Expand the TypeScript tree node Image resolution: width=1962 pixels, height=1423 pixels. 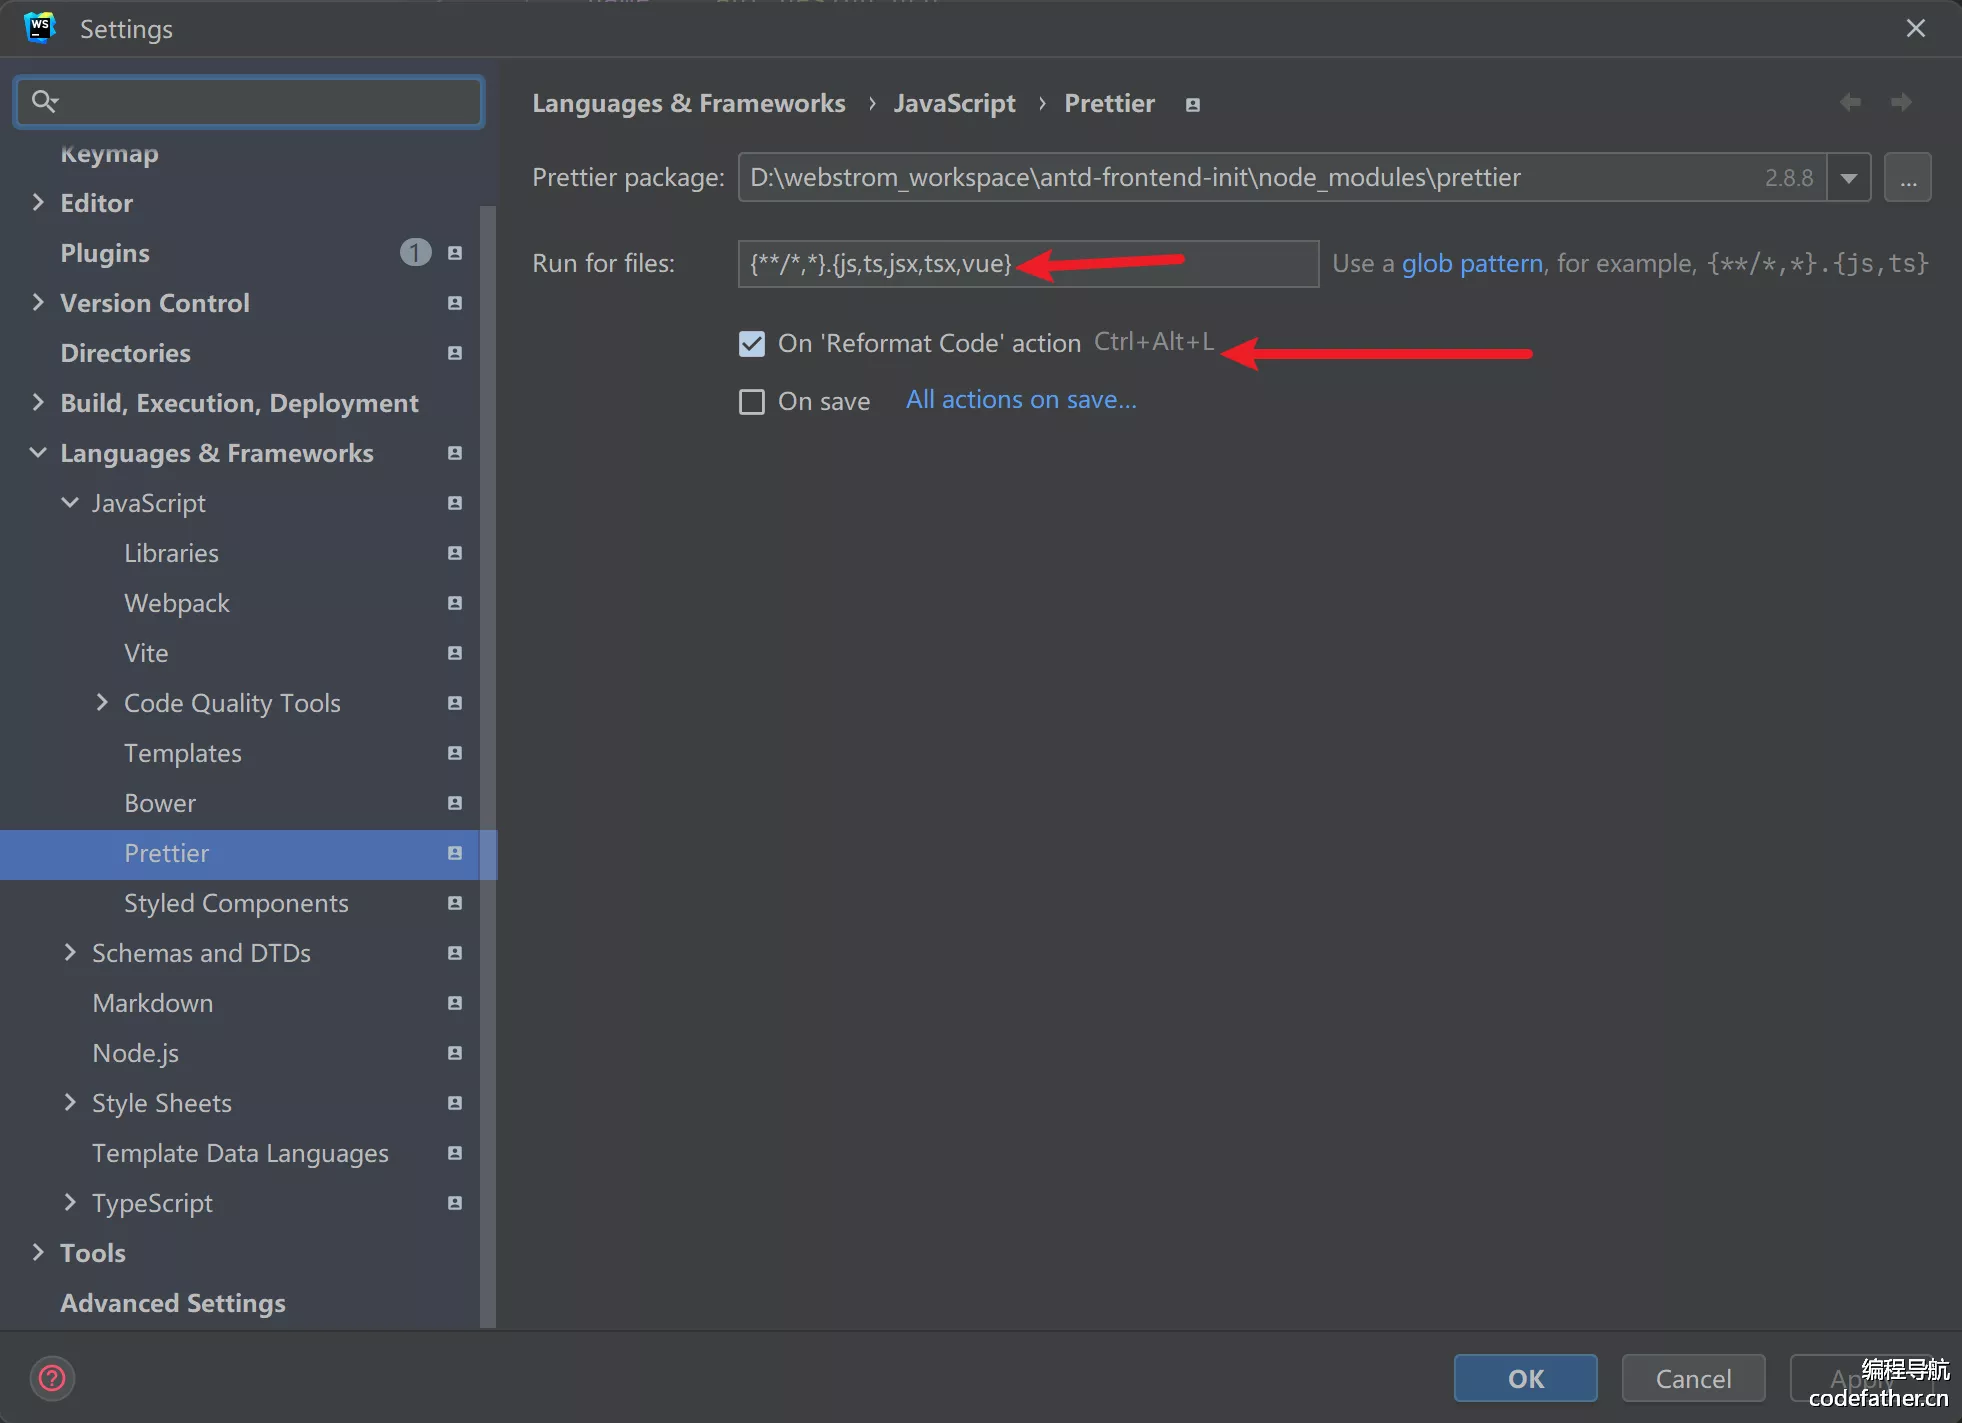point(70,1203)
